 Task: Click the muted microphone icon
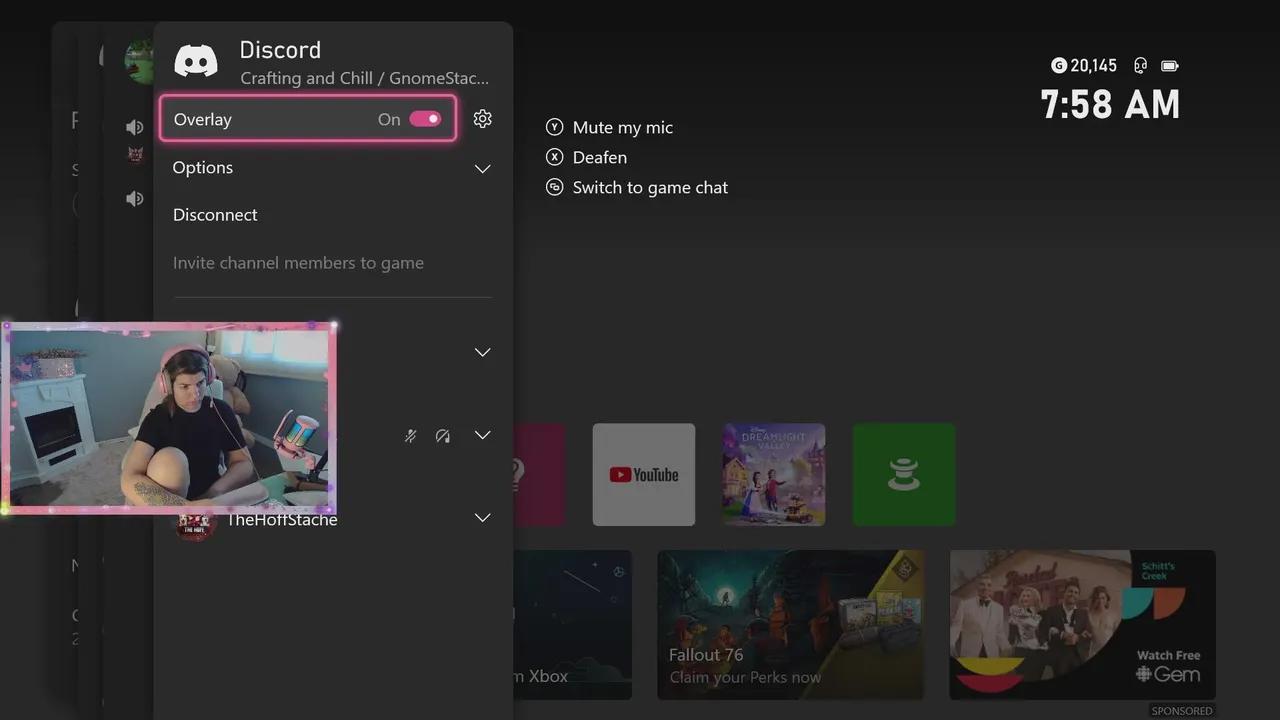click(410, 436)
